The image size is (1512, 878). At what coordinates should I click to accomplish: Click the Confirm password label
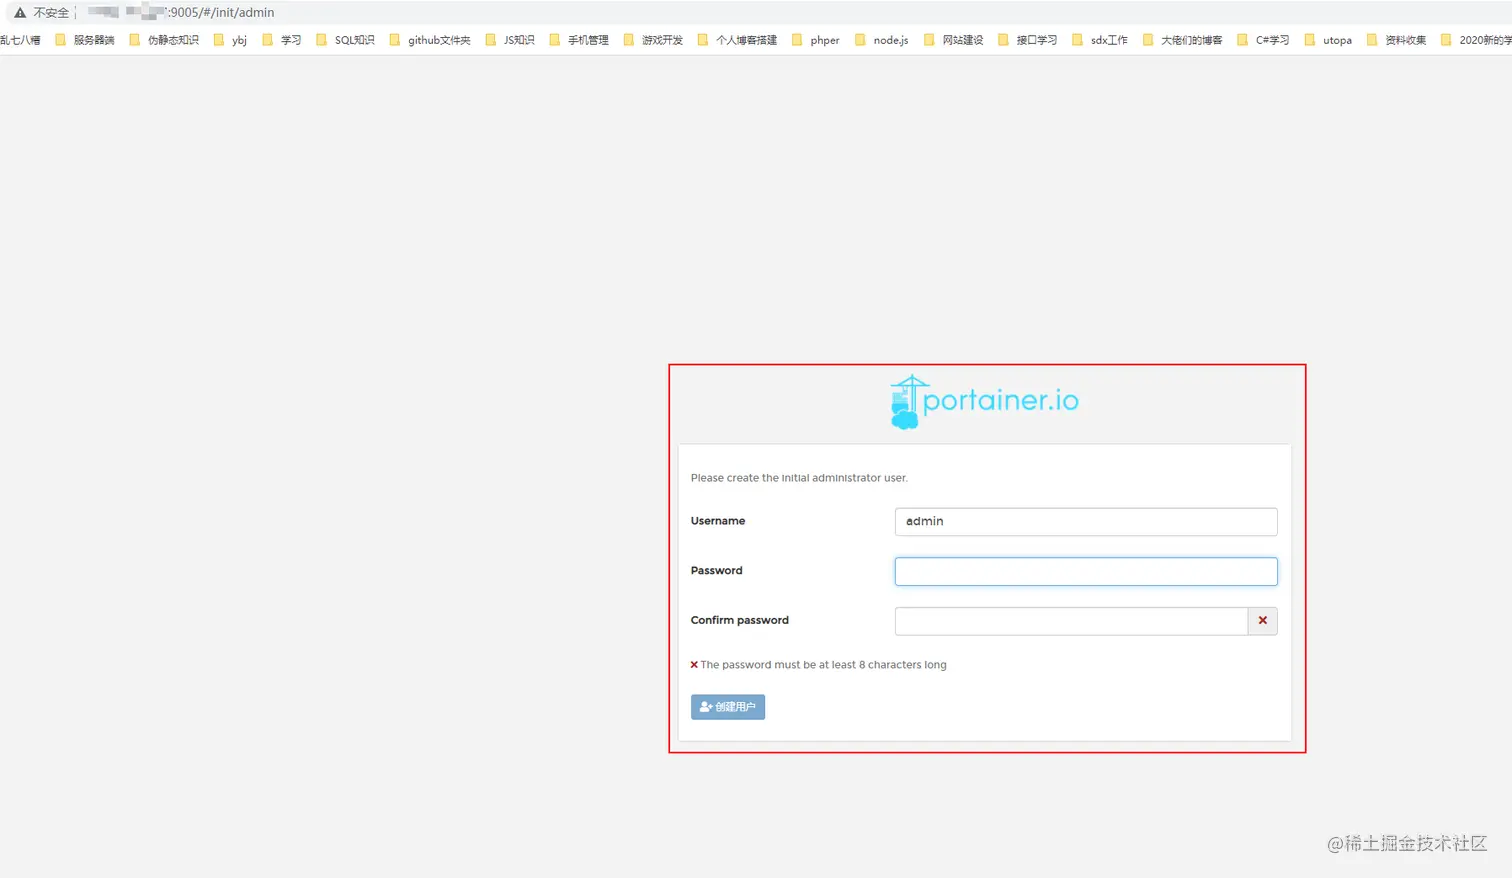740,621
